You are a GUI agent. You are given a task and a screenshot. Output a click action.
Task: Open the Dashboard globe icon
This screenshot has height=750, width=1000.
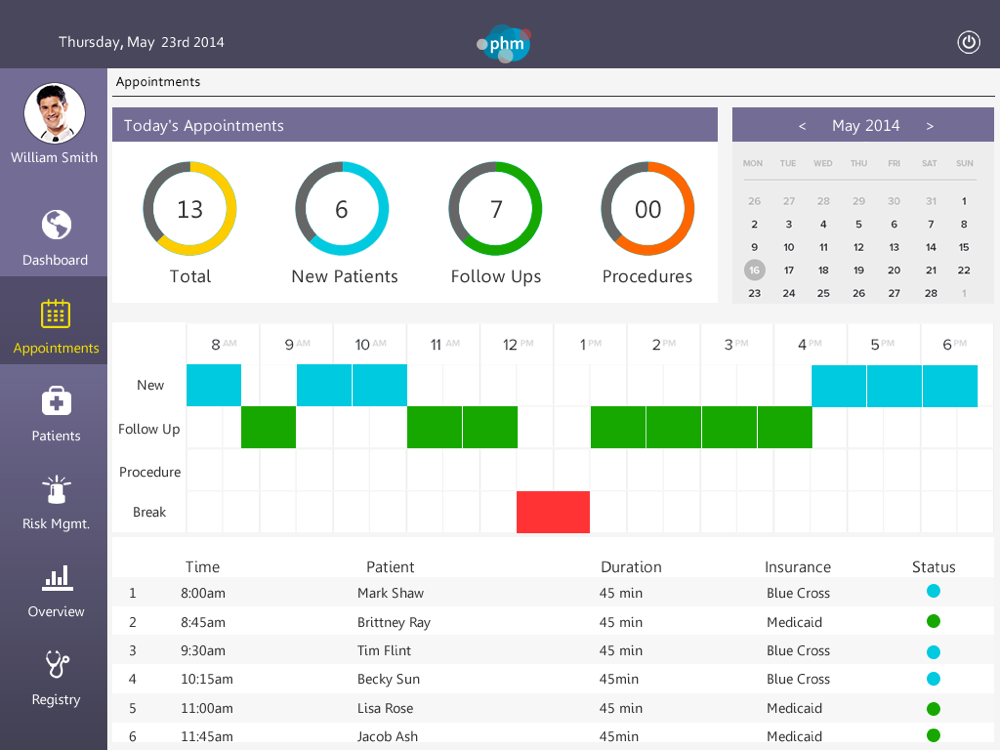56,225
